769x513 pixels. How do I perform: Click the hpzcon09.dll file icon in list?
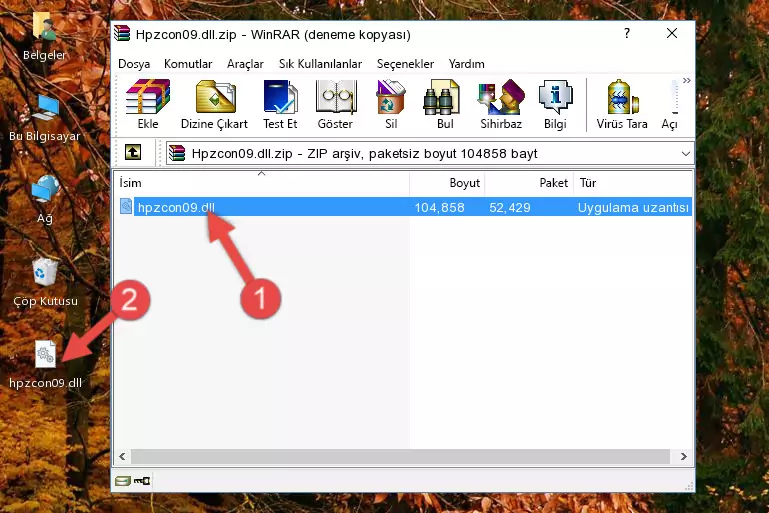pos(126,206)
